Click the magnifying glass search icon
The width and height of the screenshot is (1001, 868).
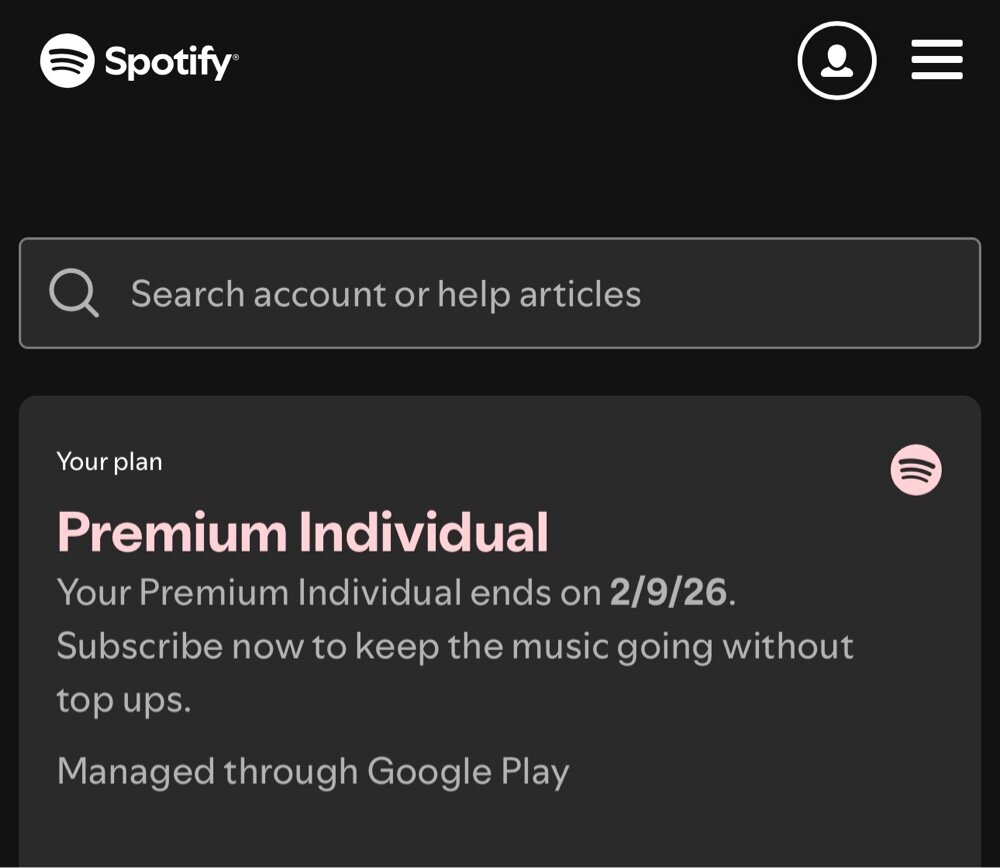(x=74, y=293)
